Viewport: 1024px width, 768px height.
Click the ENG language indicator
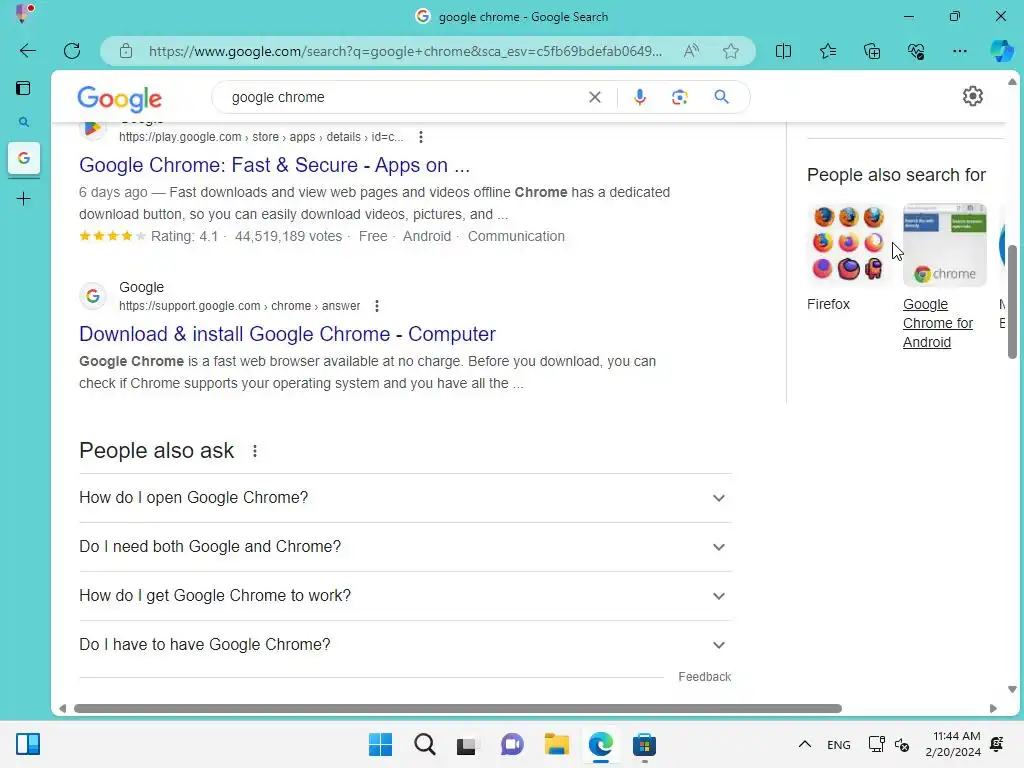pos(839,744)
